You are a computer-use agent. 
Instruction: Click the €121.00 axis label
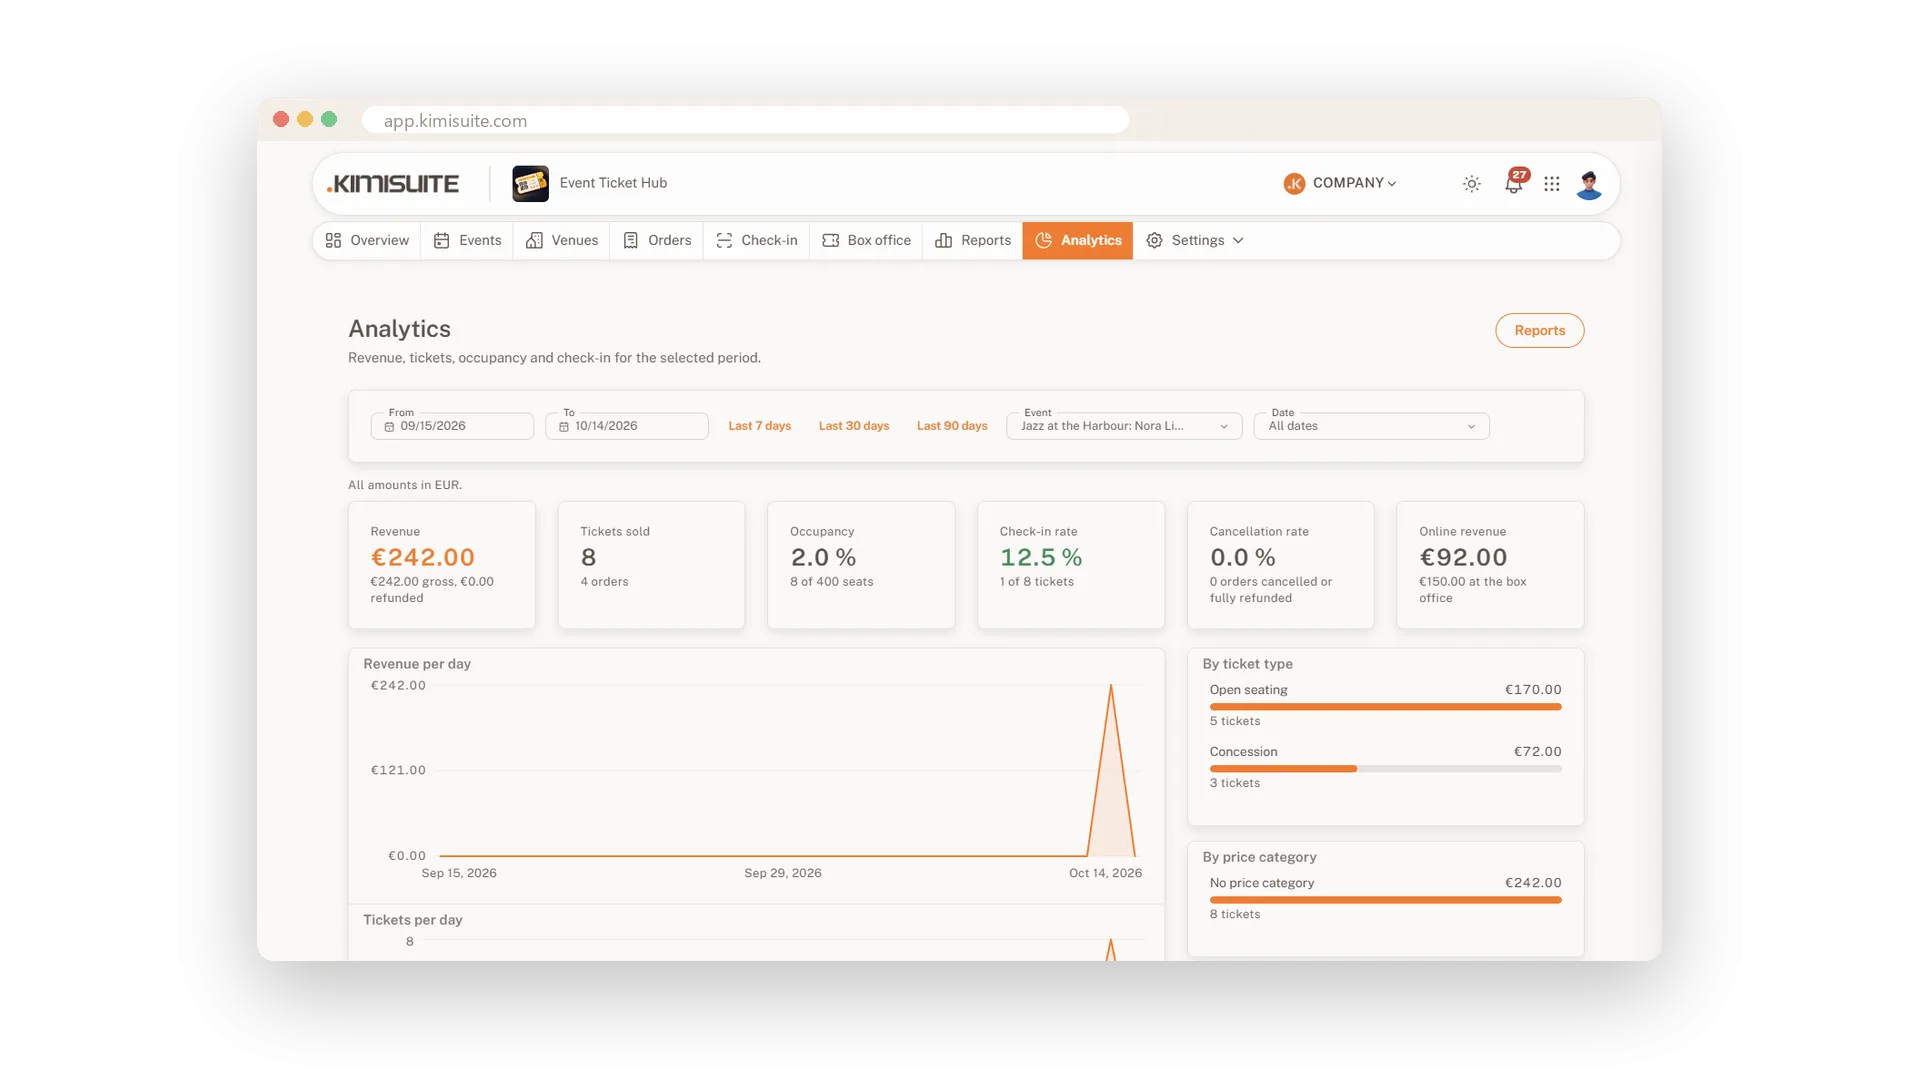tap(398, 770)
